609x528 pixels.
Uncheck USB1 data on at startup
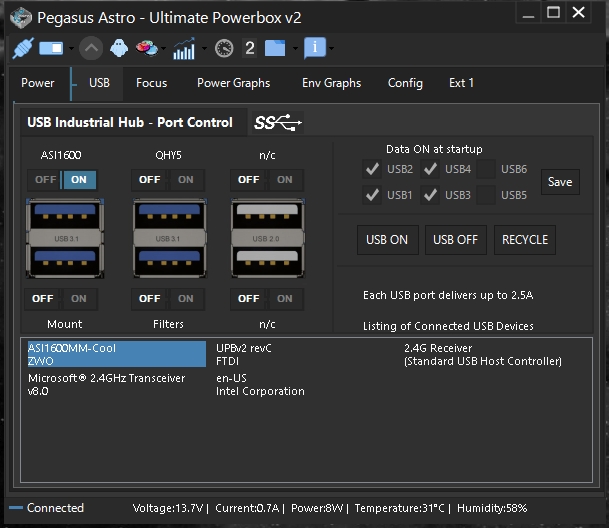(372, 195)
